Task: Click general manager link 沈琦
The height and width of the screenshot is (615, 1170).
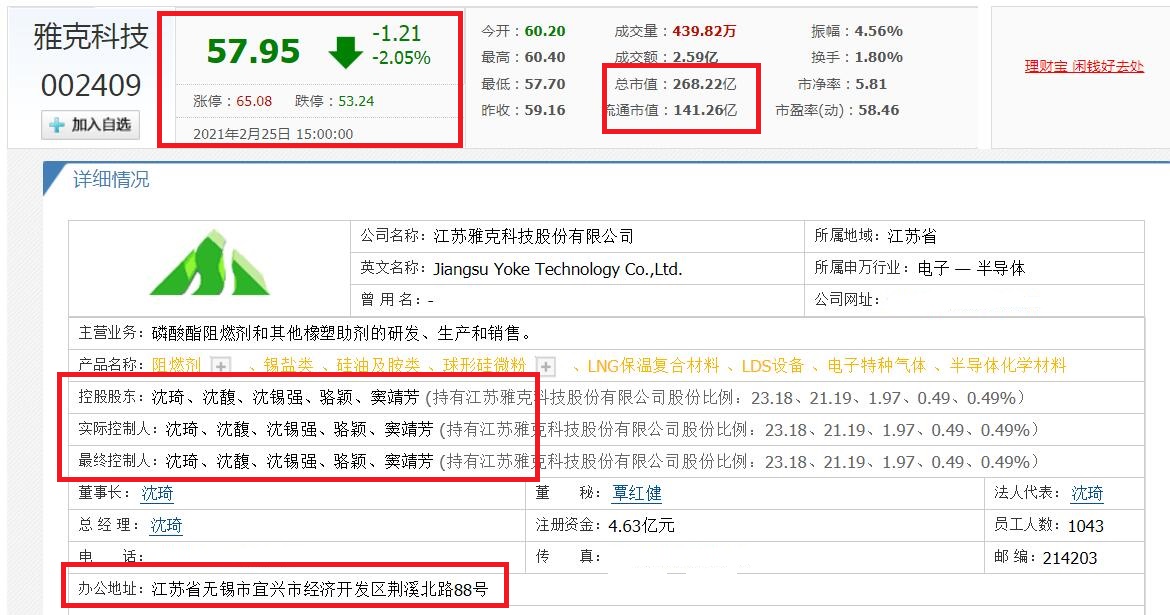Action: 163,525
